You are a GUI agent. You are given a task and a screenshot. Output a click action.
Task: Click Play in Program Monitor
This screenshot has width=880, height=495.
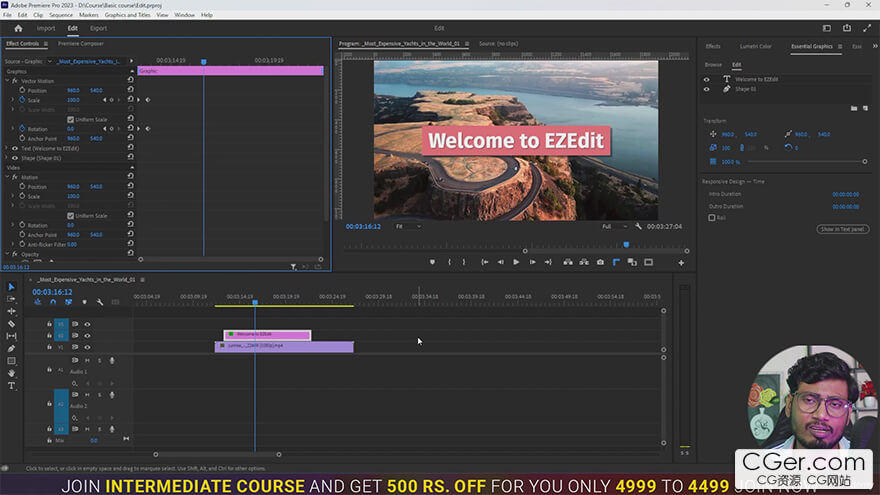click(516, 262)
